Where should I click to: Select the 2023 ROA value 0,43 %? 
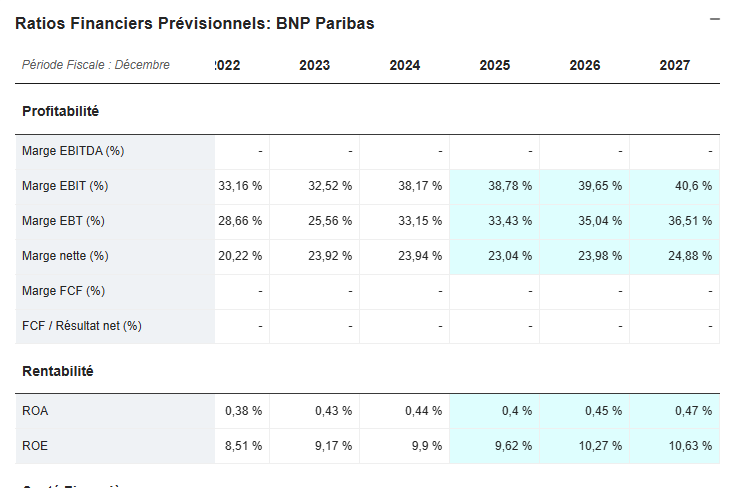(x=332, y=411)
